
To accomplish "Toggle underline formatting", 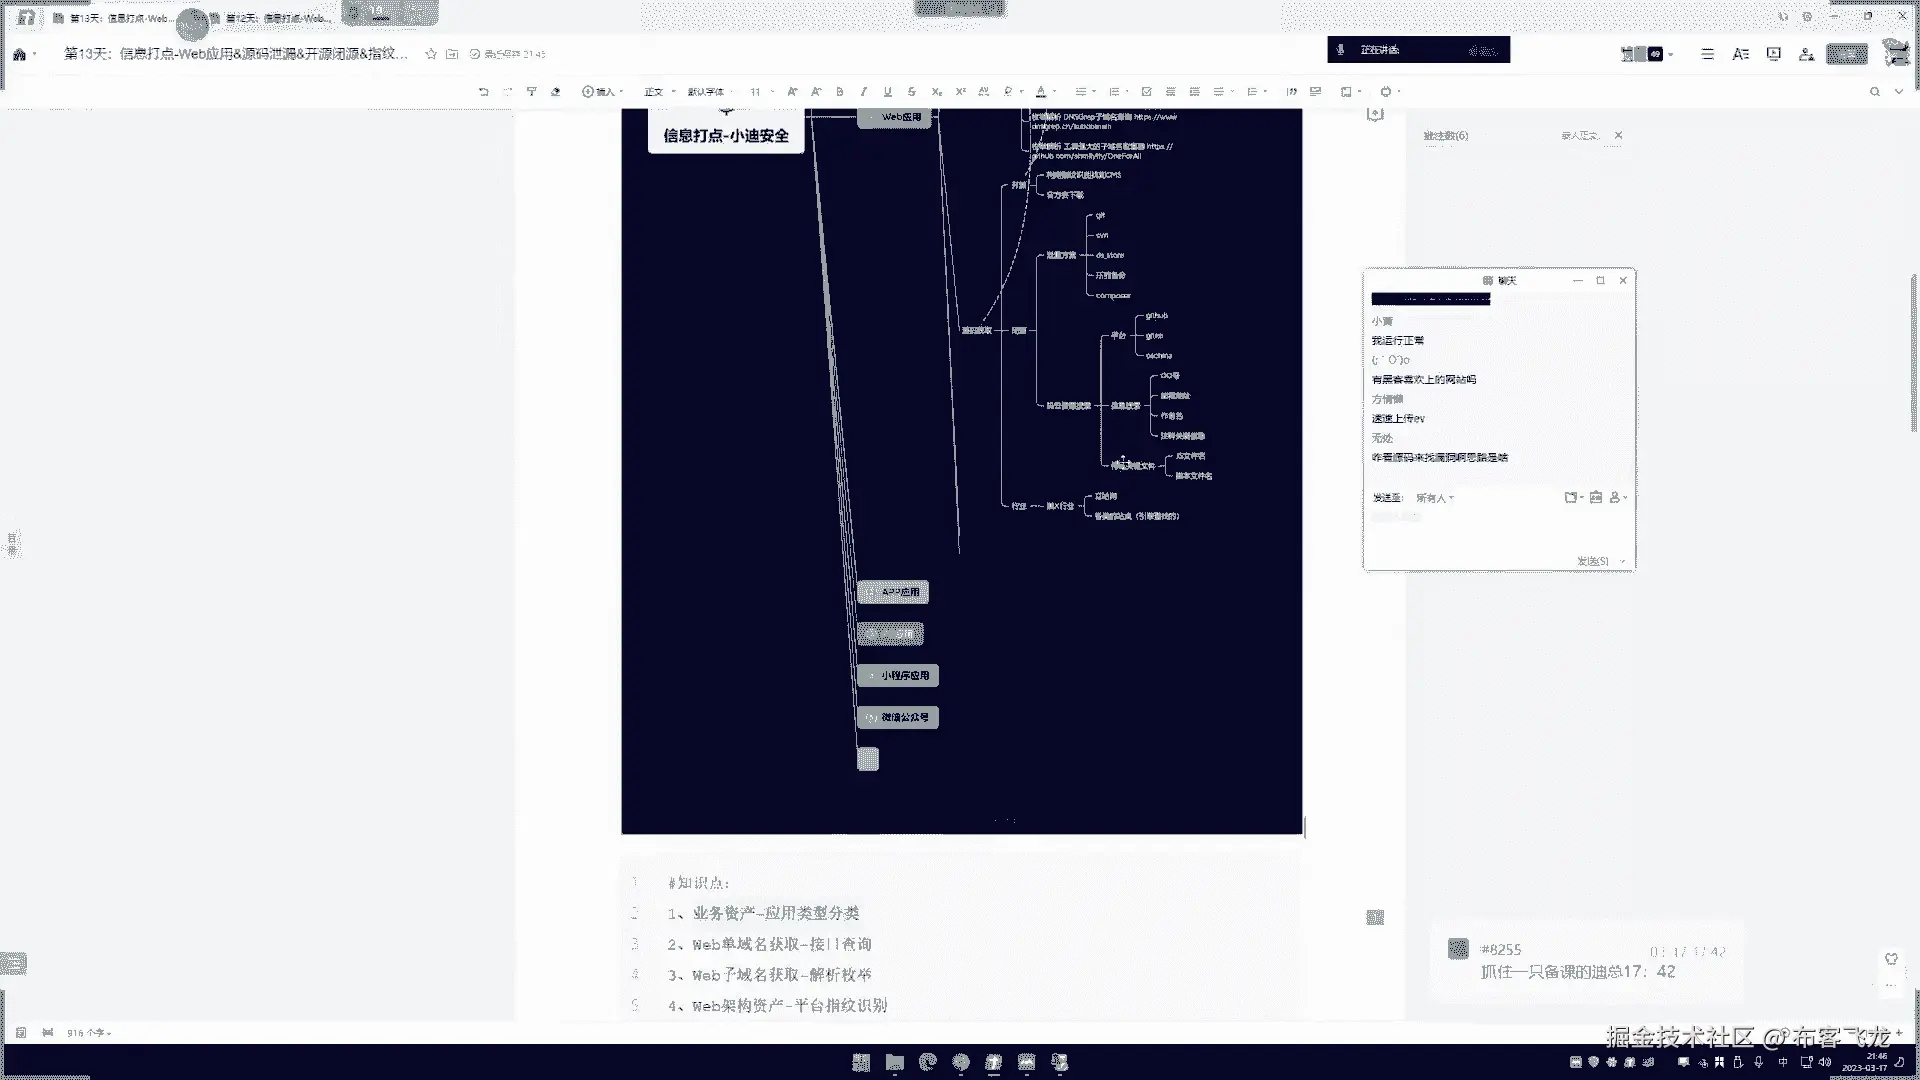I will [x=887, y=91].
